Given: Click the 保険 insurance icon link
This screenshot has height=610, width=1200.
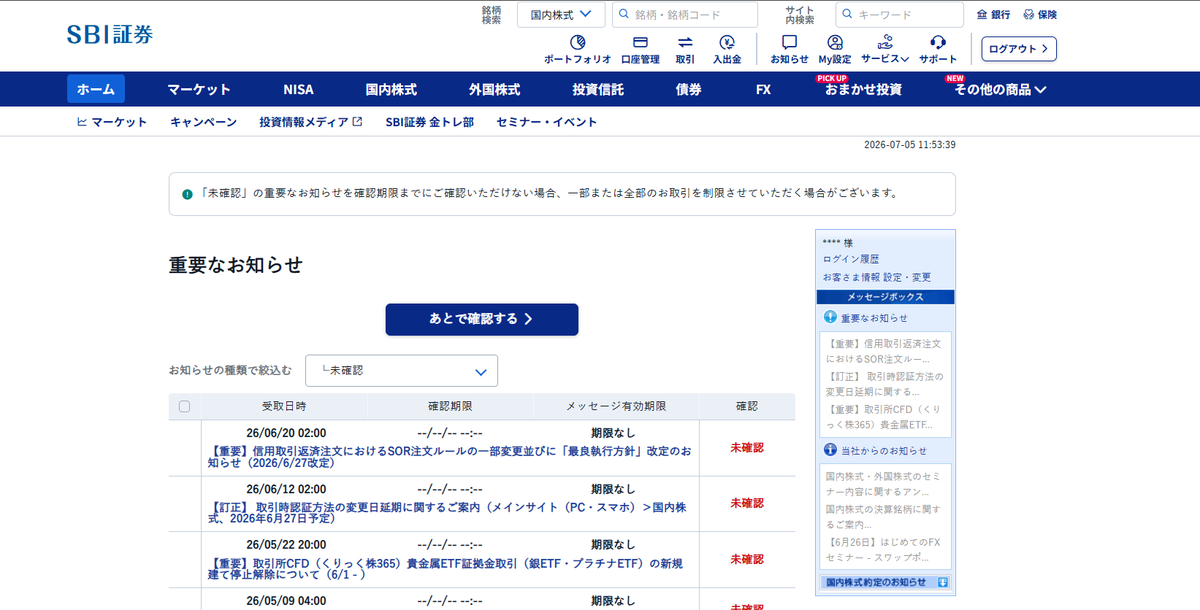Looking at the screenshot, I should (1039, 15).
